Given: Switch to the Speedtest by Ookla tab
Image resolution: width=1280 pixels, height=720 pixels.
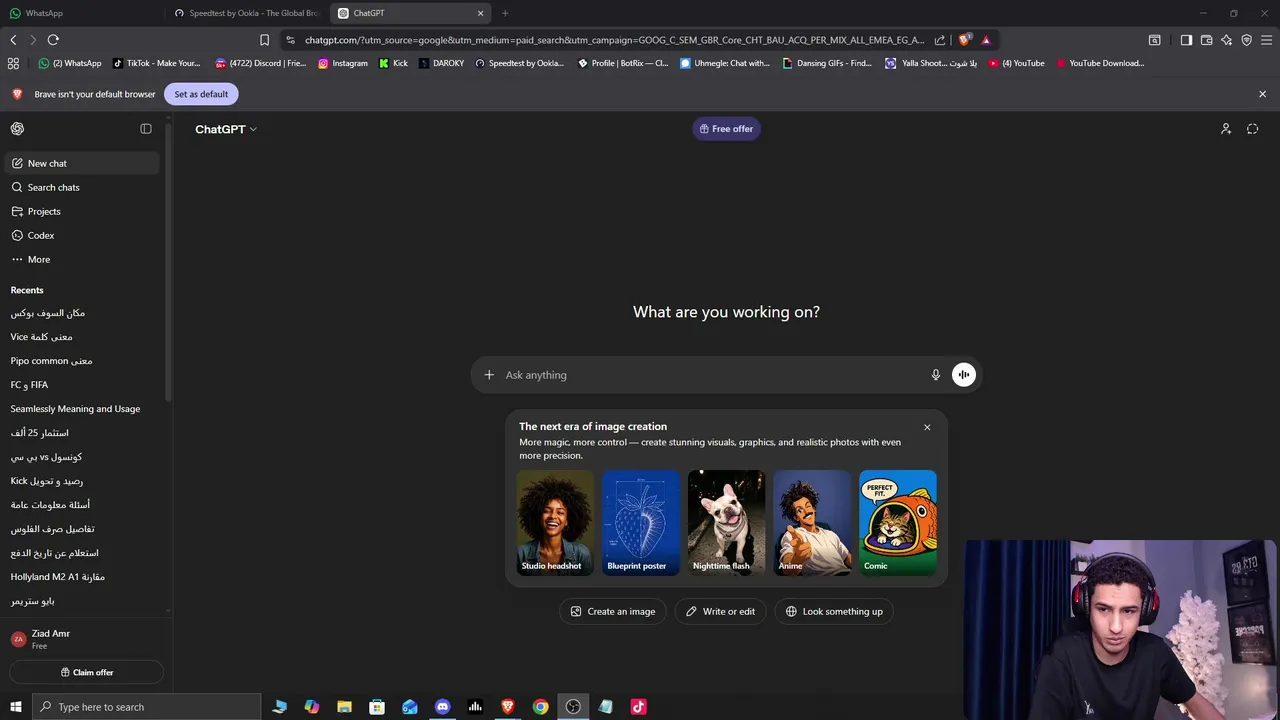Looking at the screenshot, I should tap(246, 13).
